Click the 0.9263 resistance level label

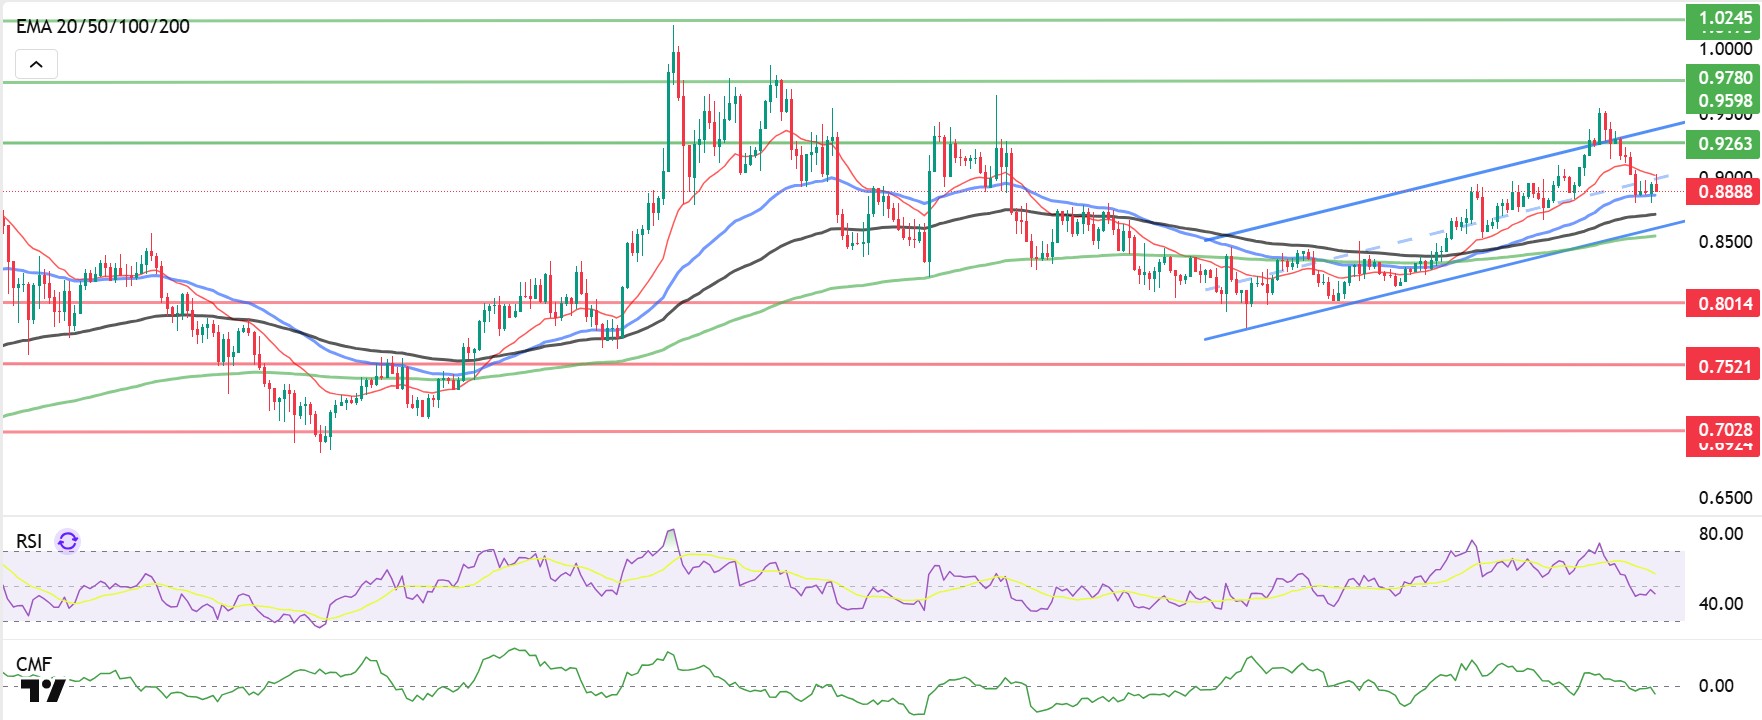click(x=1724, y=143)
